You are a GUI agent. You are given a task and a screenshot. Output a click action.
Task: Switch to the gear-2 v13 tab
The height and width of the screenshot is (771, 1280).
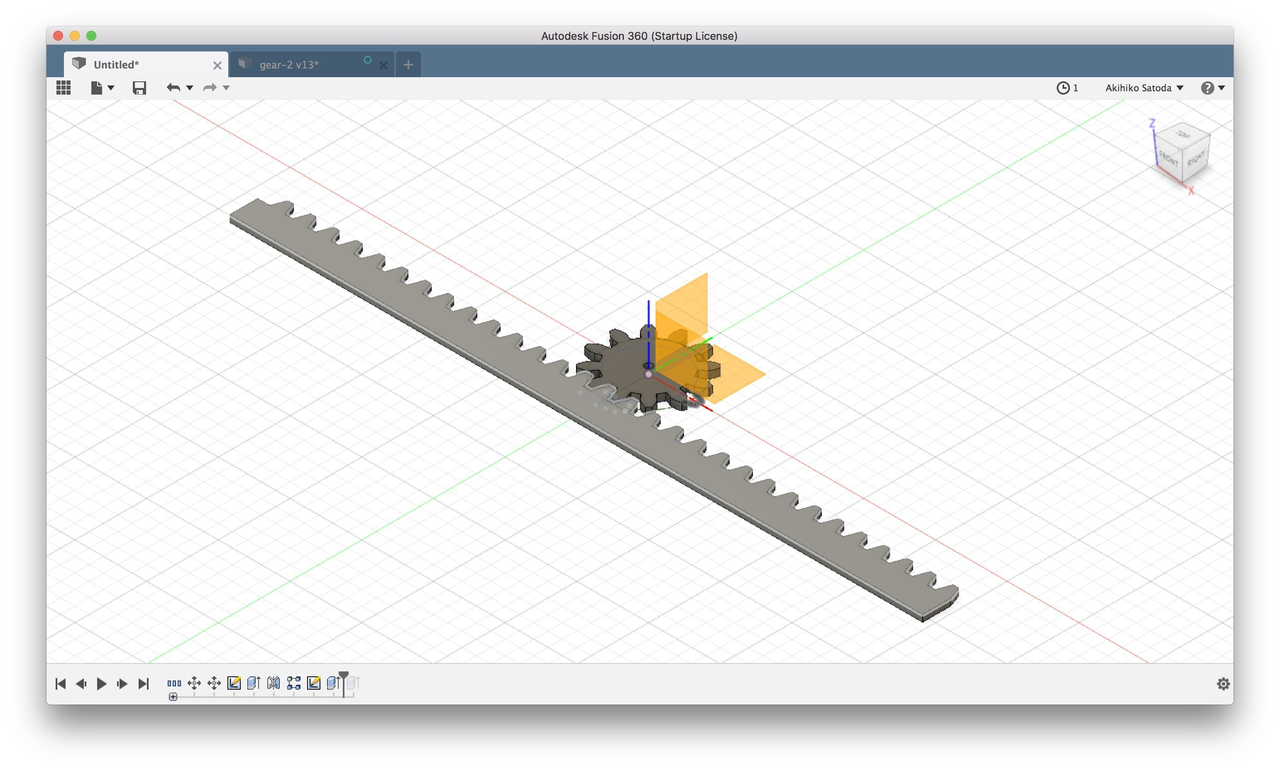pyautogui.click(x=289, y=65)
